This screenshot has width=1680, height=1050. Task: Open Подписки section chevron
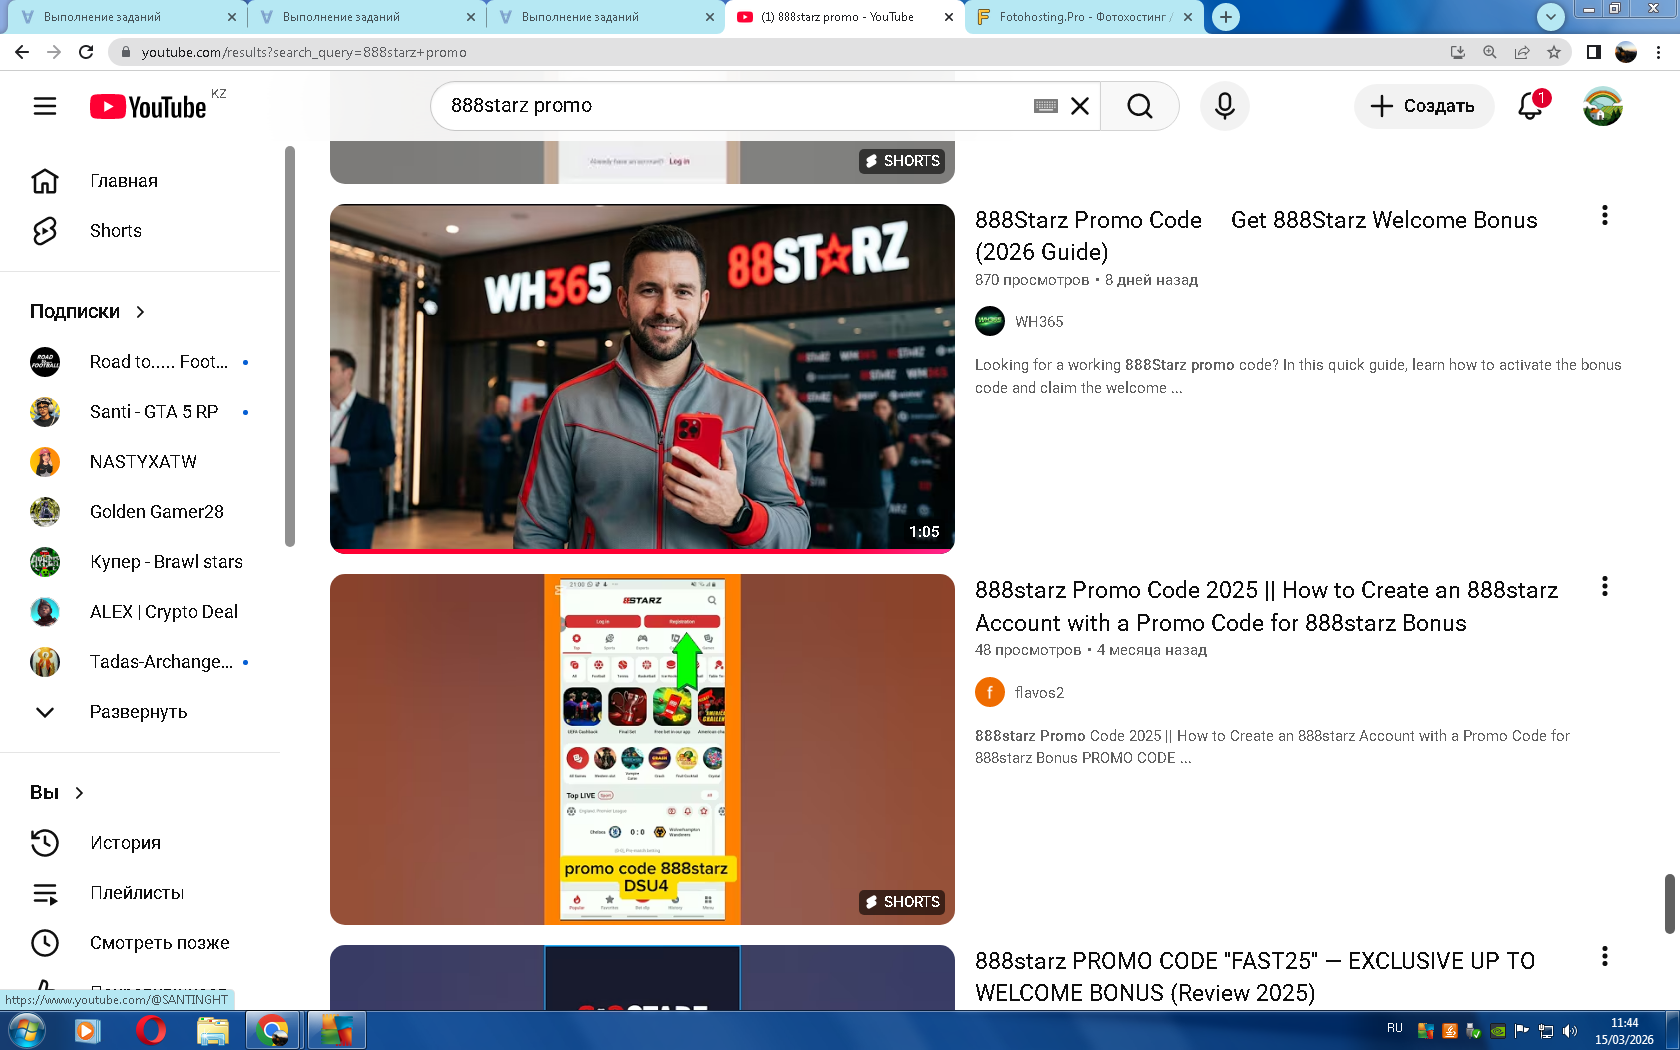140,312
